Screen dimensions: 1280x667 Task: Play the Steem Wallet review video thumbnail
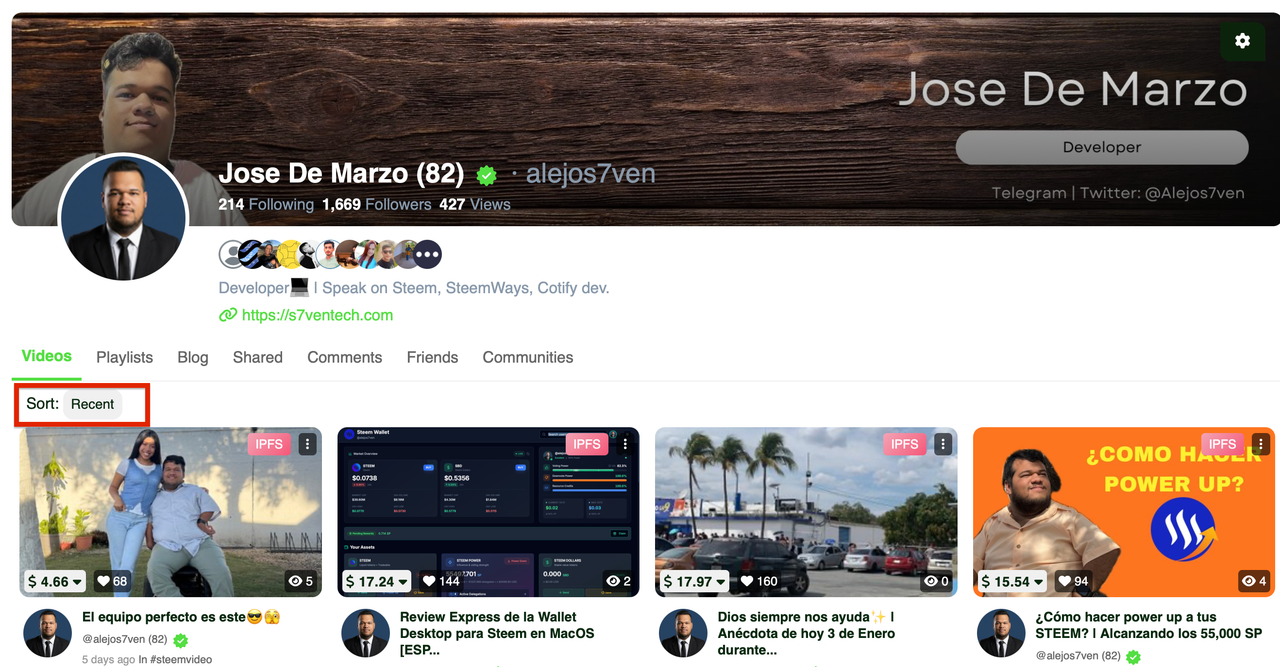[488, 512]
